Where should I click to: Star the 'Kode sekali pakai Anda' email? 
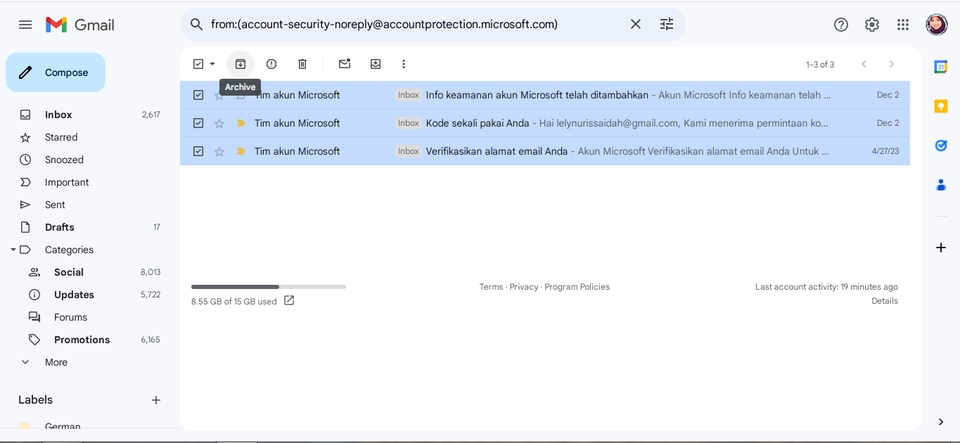pos(219,124)
